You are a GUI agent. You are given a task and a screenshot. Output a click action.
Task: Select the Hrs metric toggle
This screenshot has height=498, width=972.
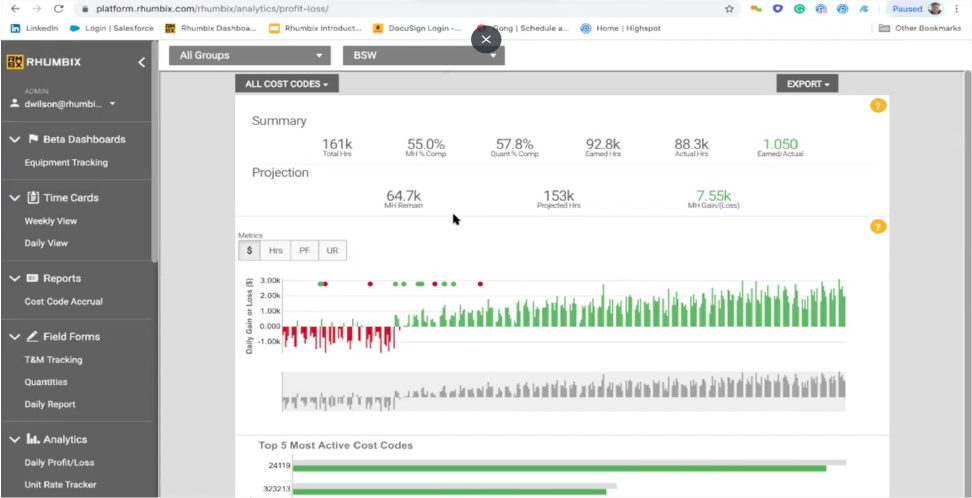point(276,251)
